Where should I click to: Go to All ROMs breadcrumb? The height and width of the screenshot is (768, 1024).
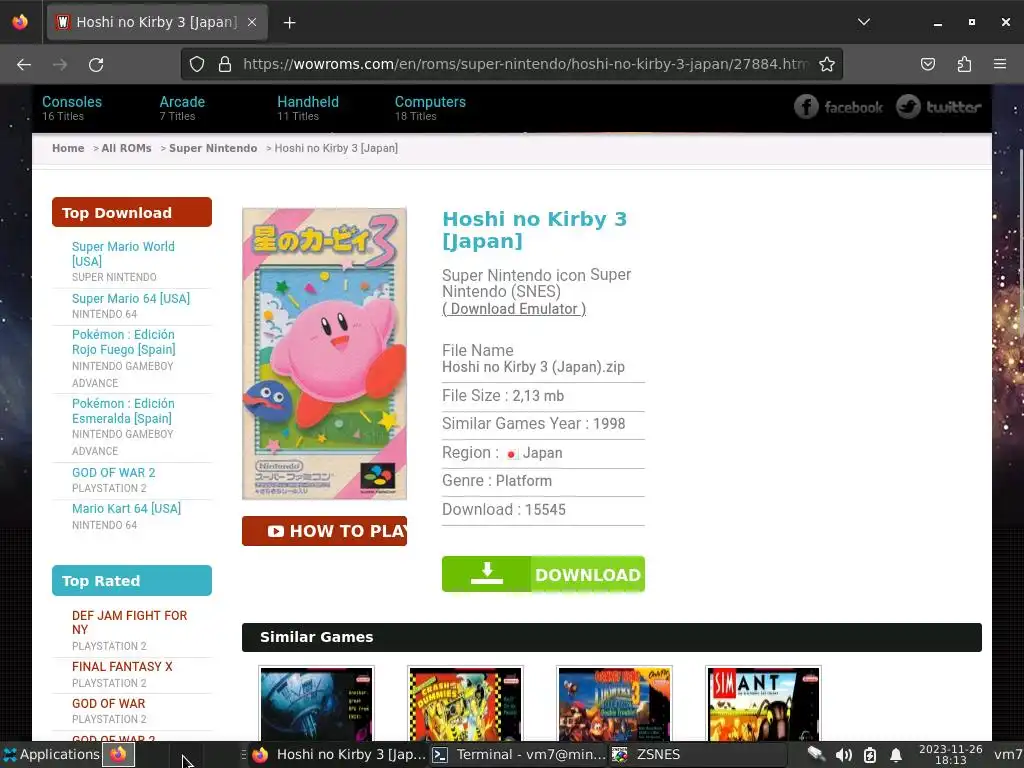click(126, 148)
